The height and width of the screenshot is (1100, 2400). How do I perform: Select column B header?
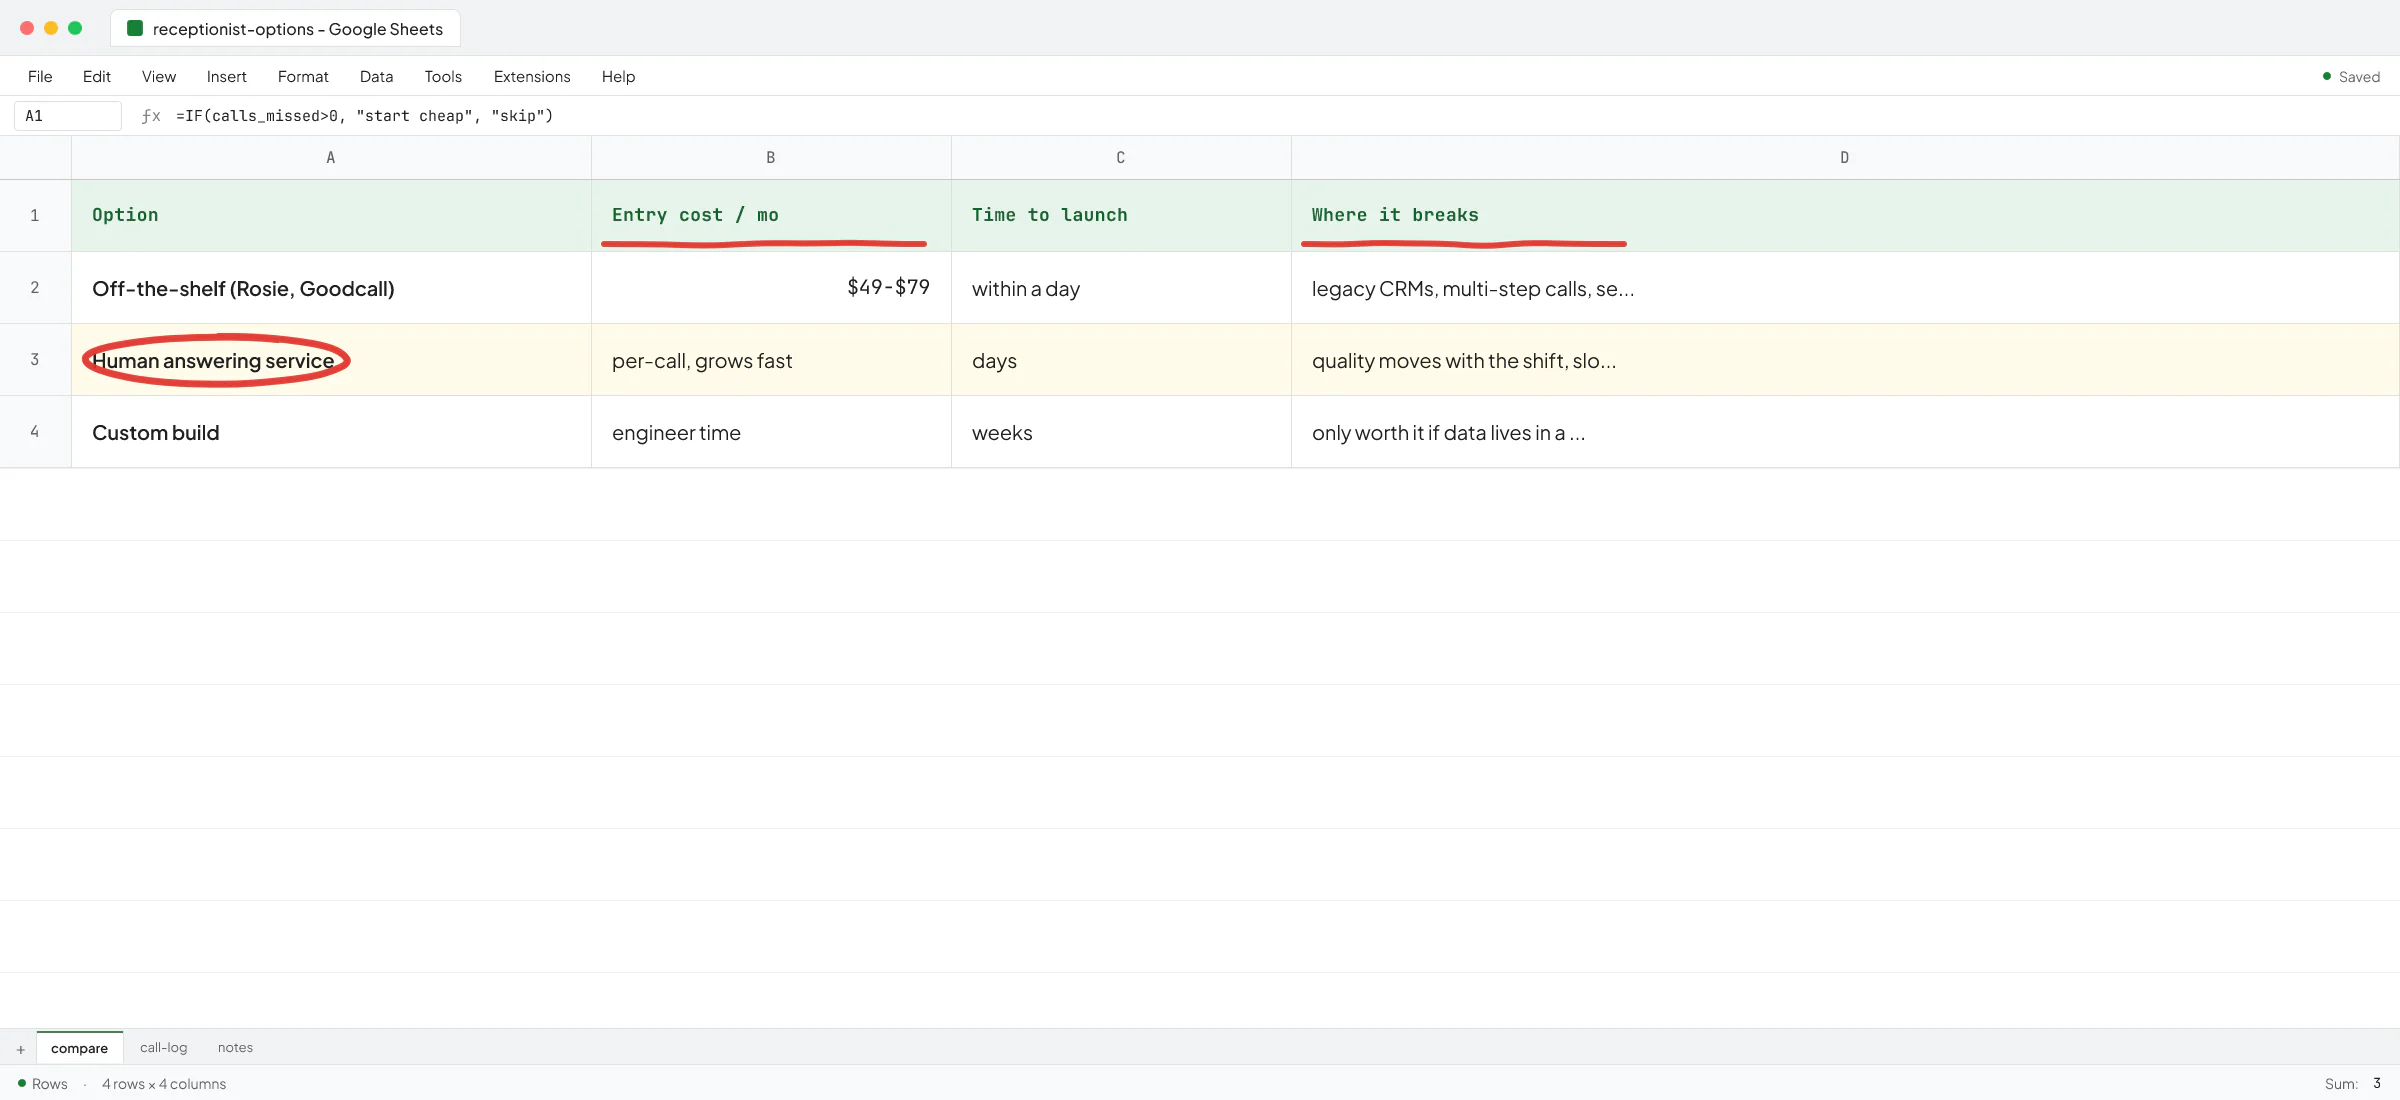[x=771, y=158]
